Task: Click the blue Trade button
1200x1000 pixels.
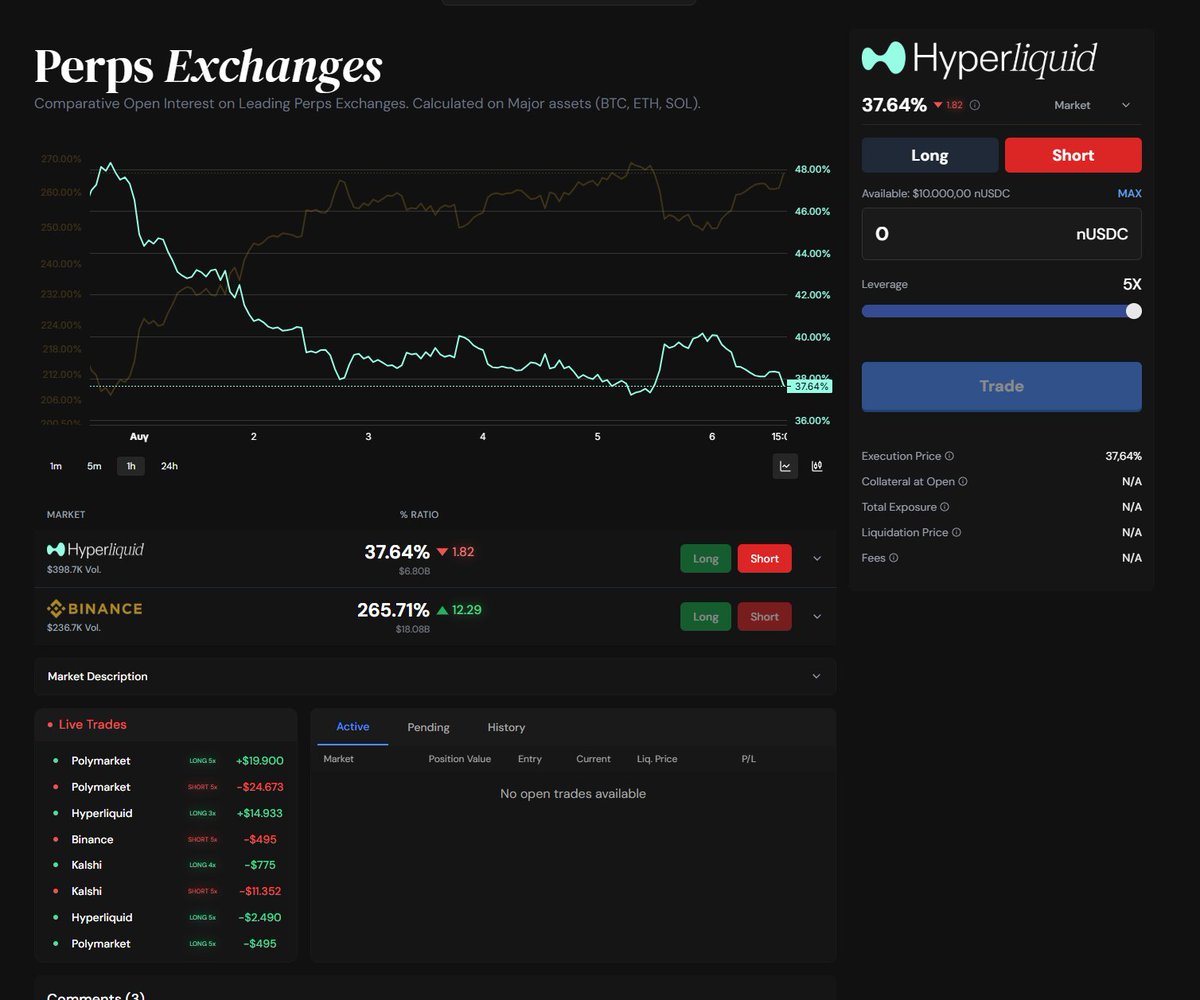Action: point(1002,386)
